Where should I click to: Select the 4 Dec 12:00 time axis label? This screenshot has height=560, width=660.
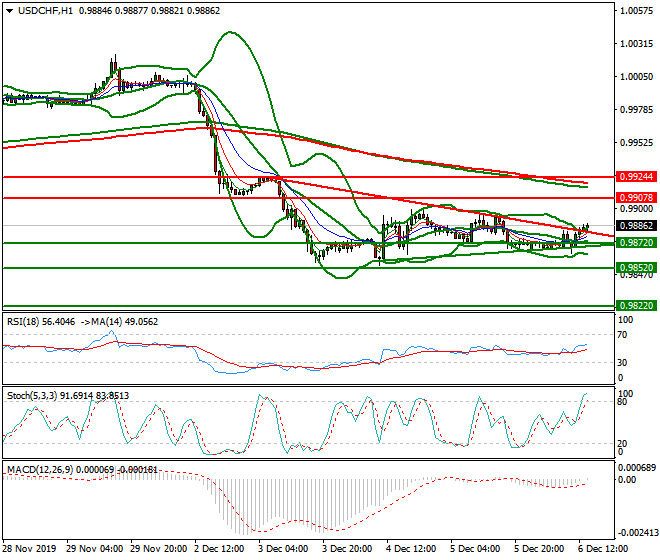tap(411, 549)
